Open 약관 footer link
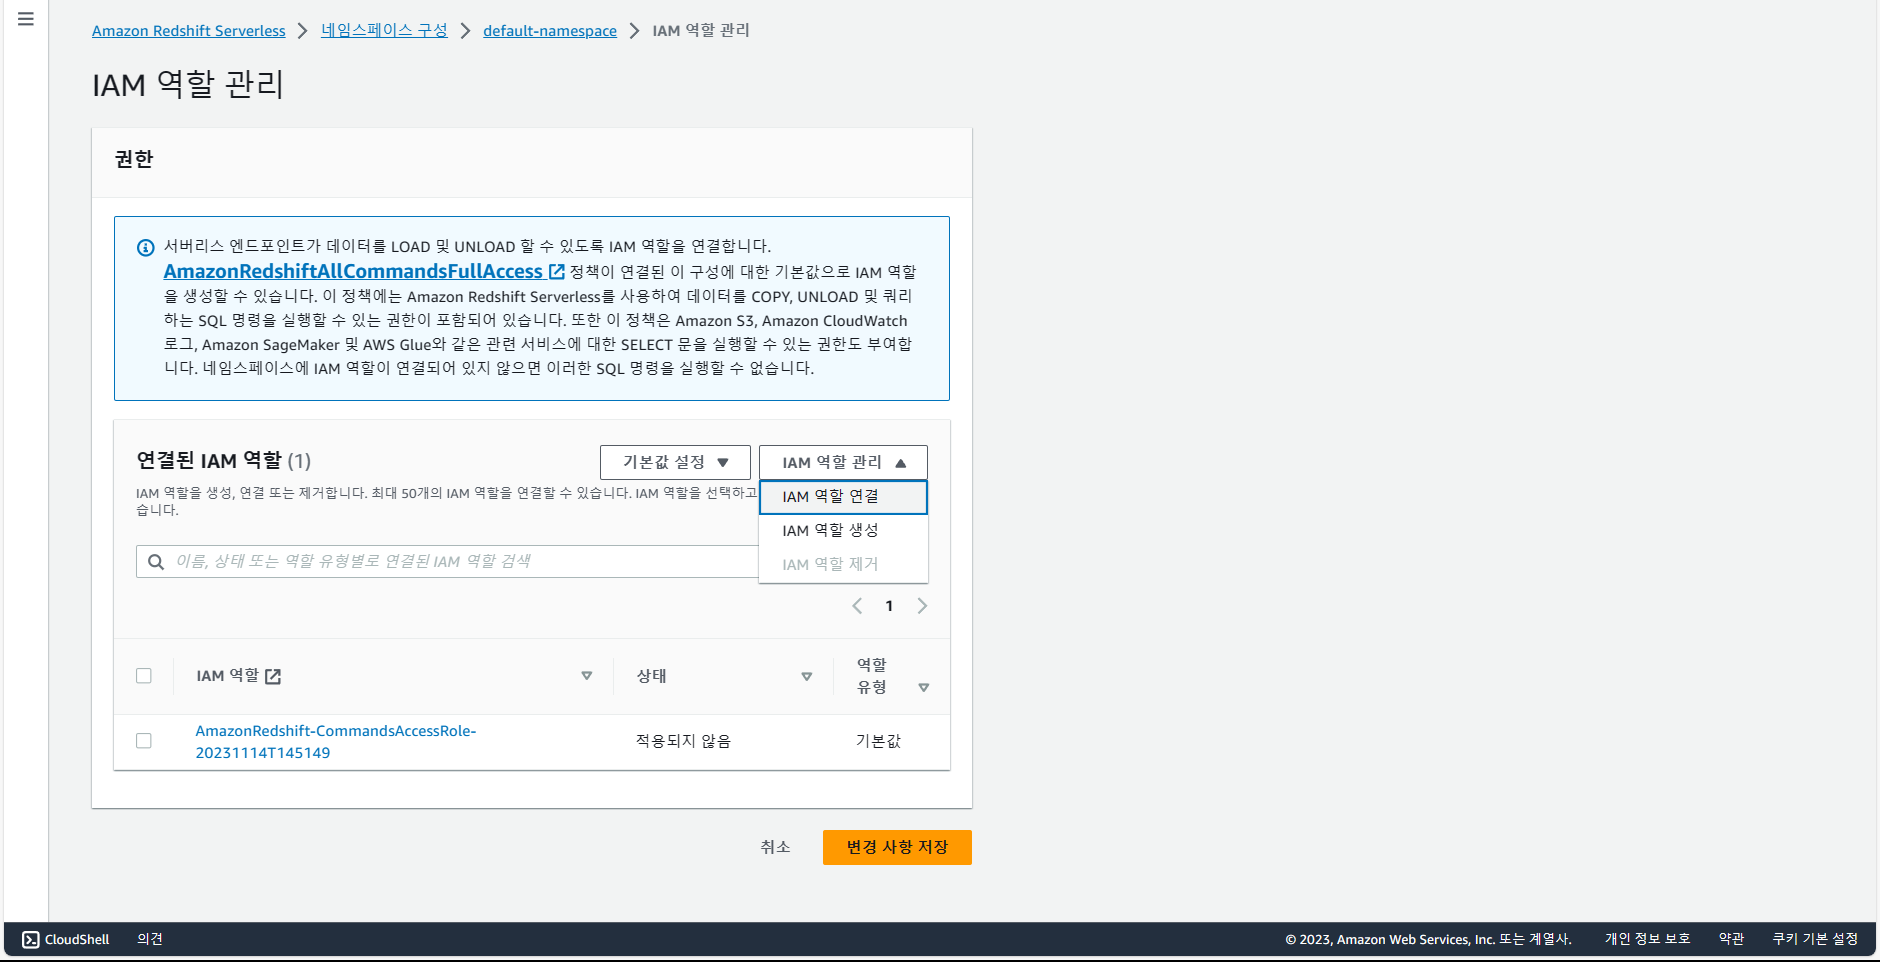 click(x=1731, y=939)
